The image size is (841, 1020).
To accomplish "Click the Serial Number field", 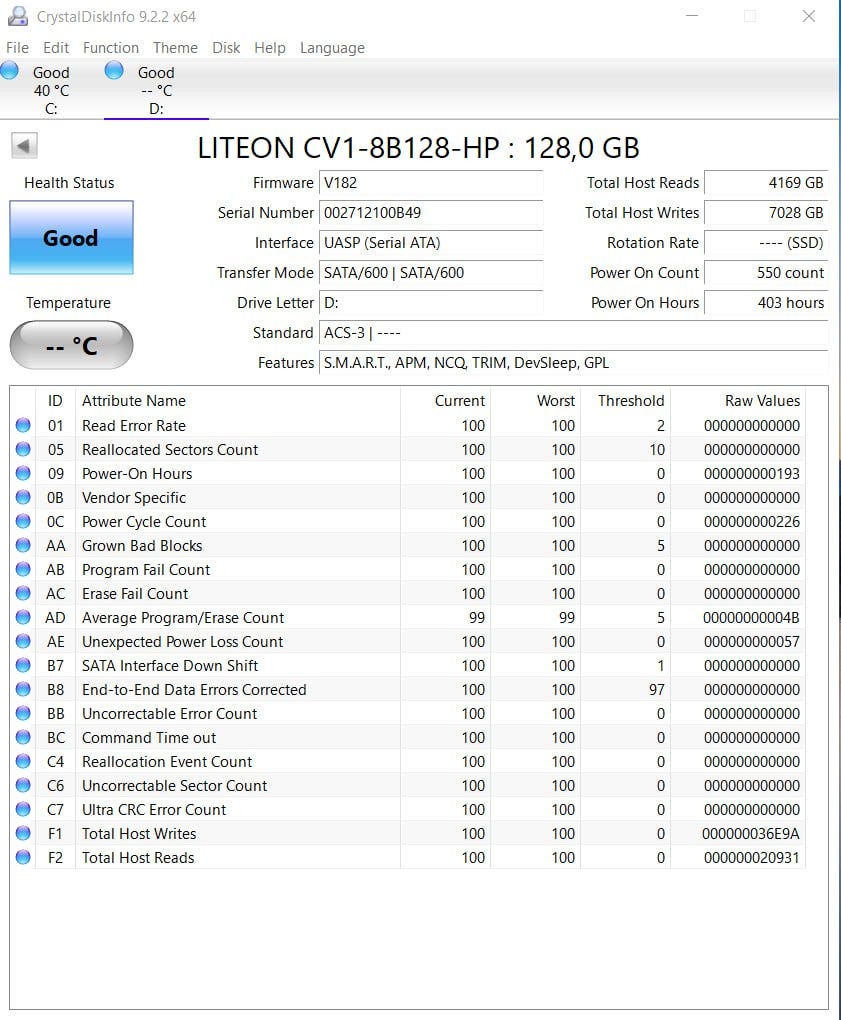I will click(431, 213).
